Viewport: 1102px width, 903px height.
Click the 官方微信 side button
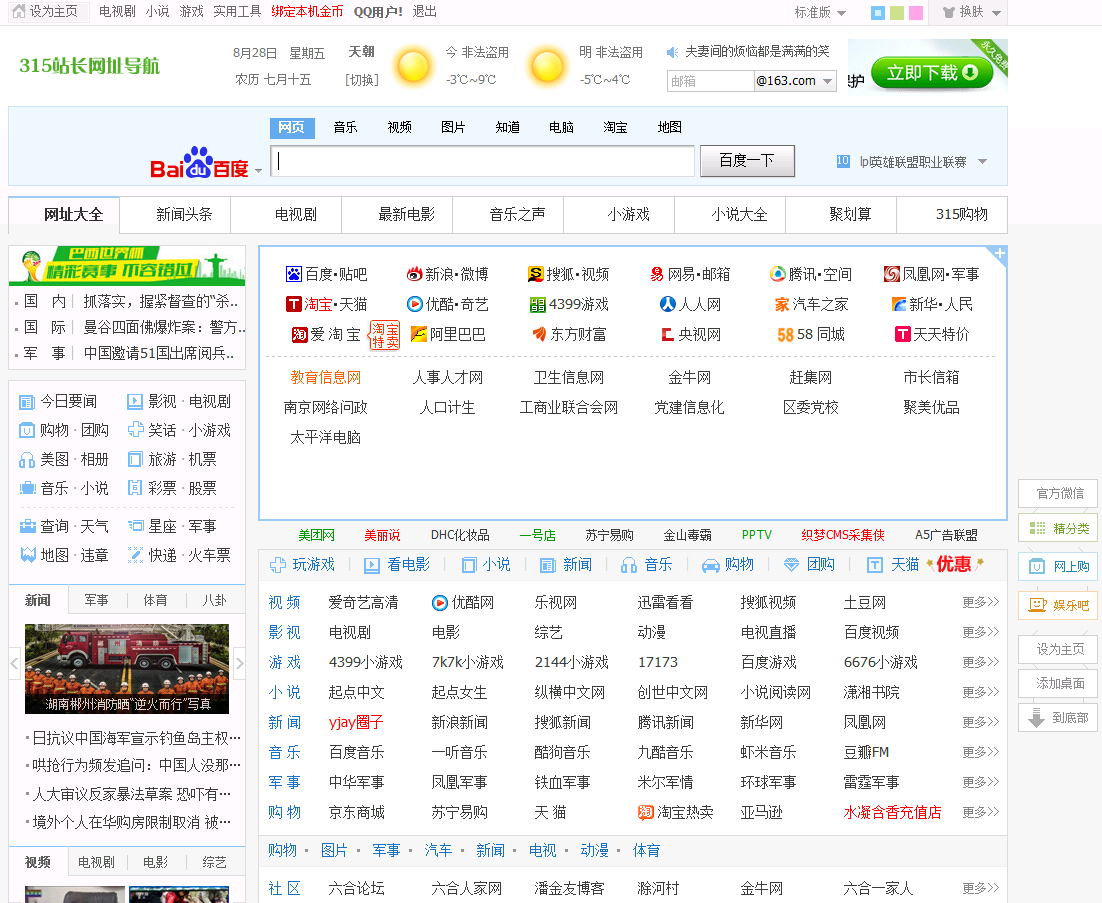(x=1060, y=493)
